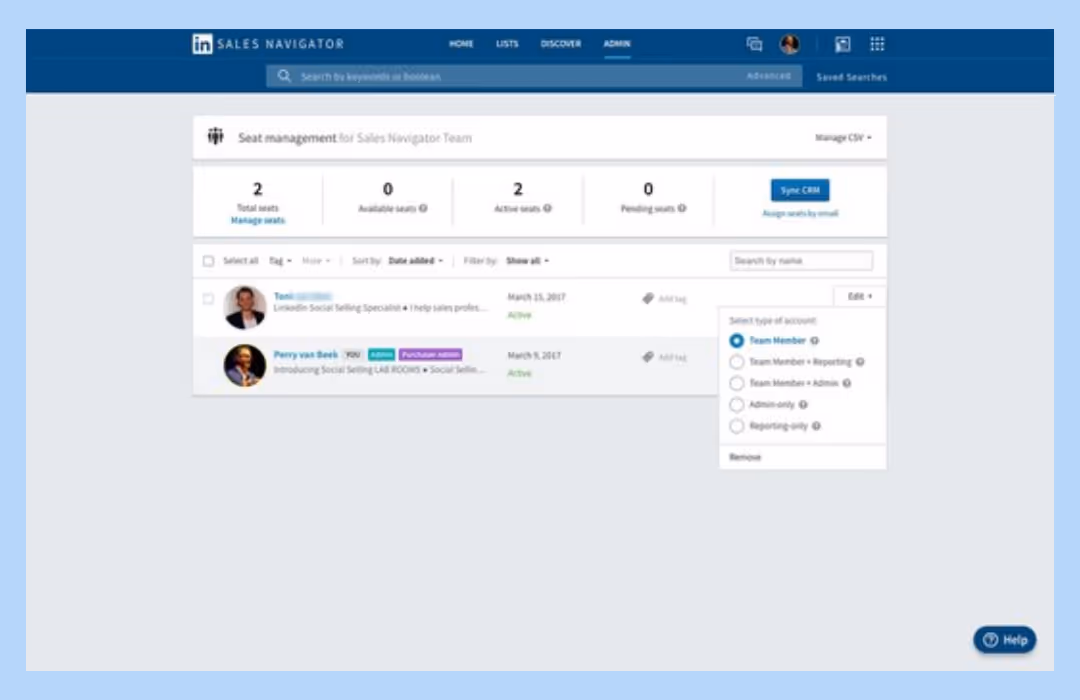Click the info icon next to Admin-only
This screenshot has height=700, width=1080.
click(803, 404)
